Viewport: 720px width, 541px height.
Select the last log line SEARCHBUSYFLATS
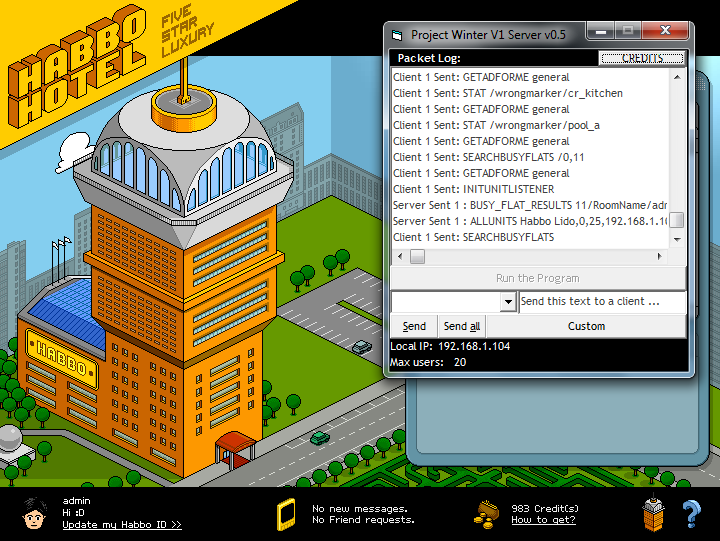pos(473,237)
